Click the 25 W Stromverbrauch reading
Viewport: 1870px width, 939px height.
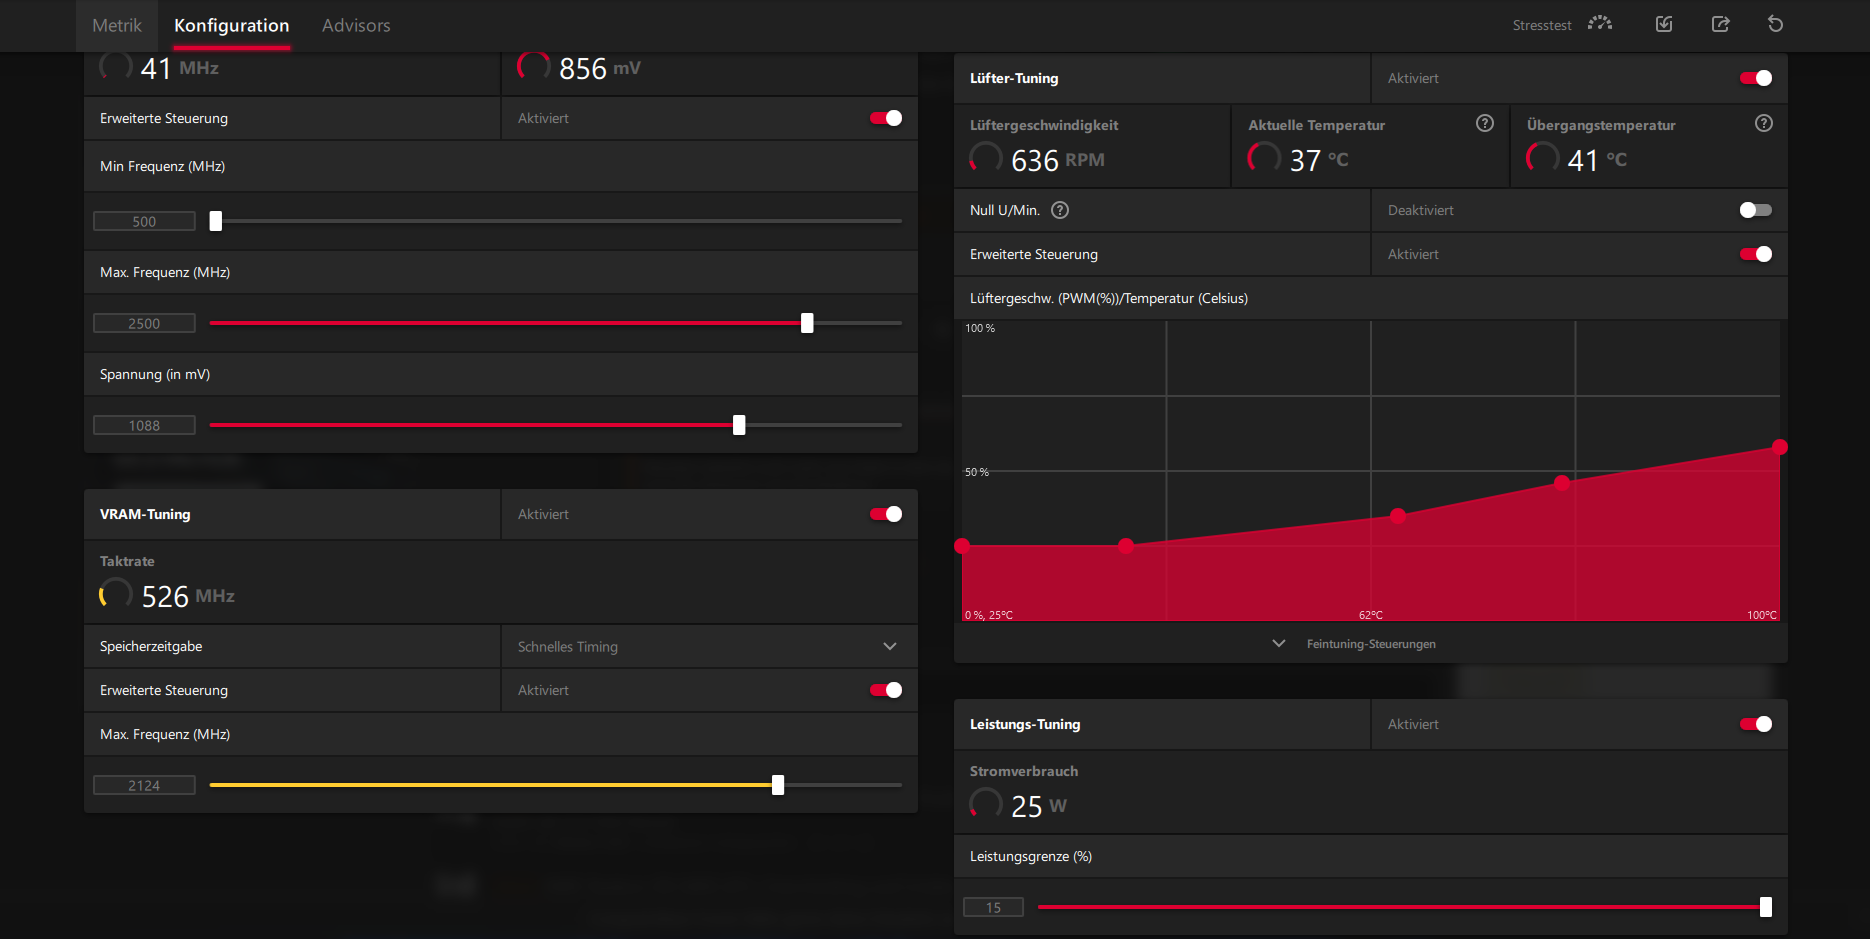pos(1039,806)
